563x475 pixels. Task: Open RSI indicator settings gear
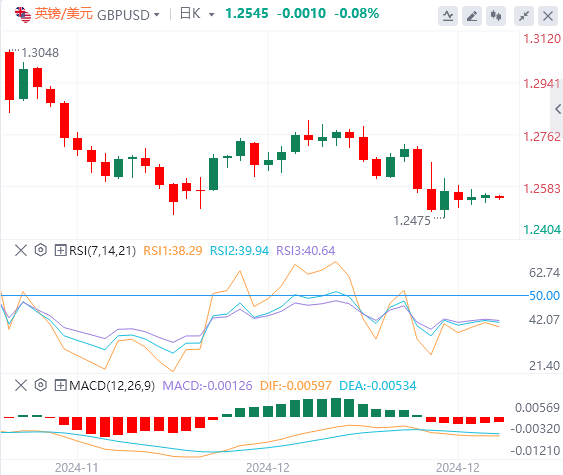pyautogui.click(x=41, y=250)
